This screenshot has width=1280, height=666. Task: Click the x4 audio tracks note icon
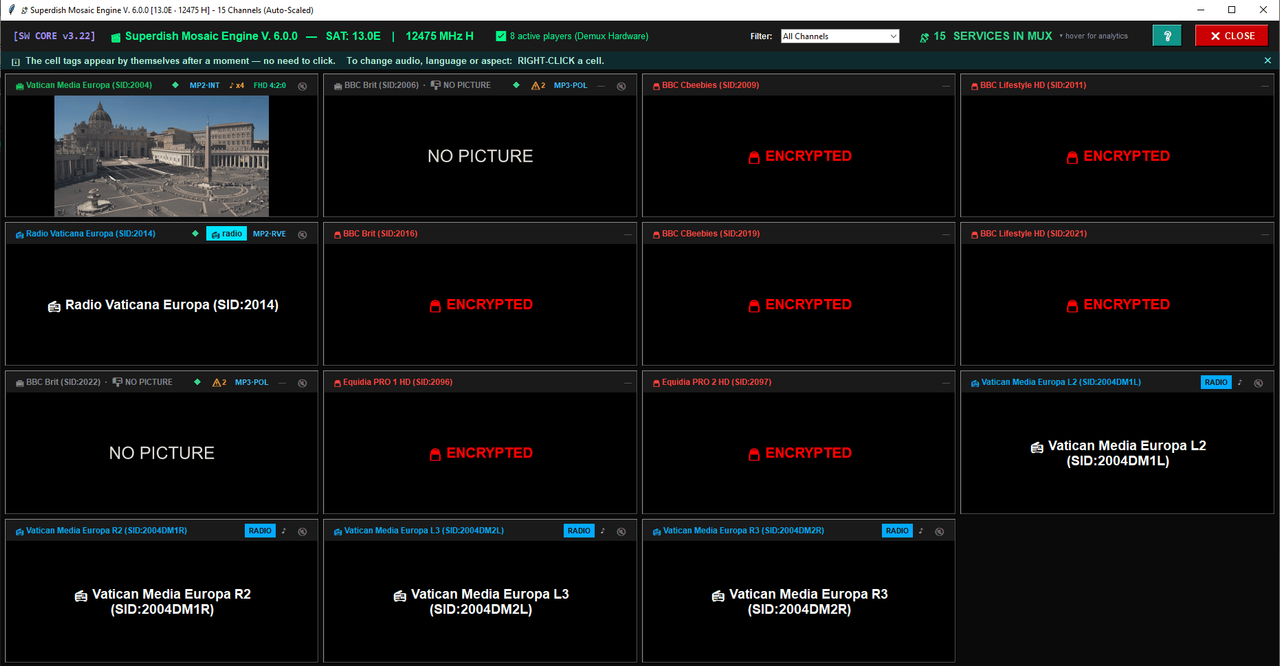[237, 86]
